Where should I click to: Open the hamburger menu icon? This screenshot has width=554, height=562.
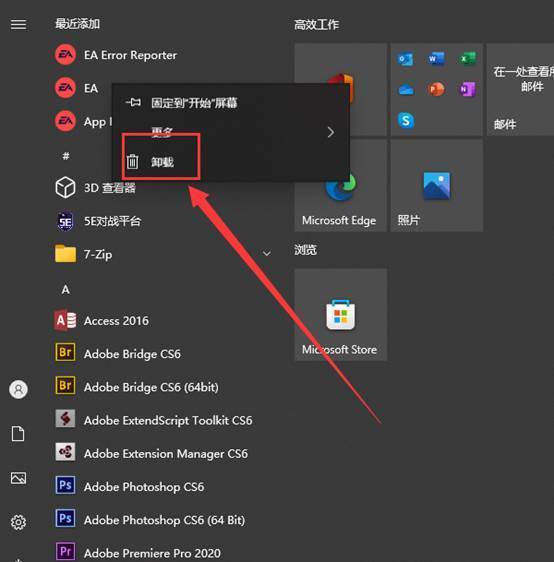[18, 25]
